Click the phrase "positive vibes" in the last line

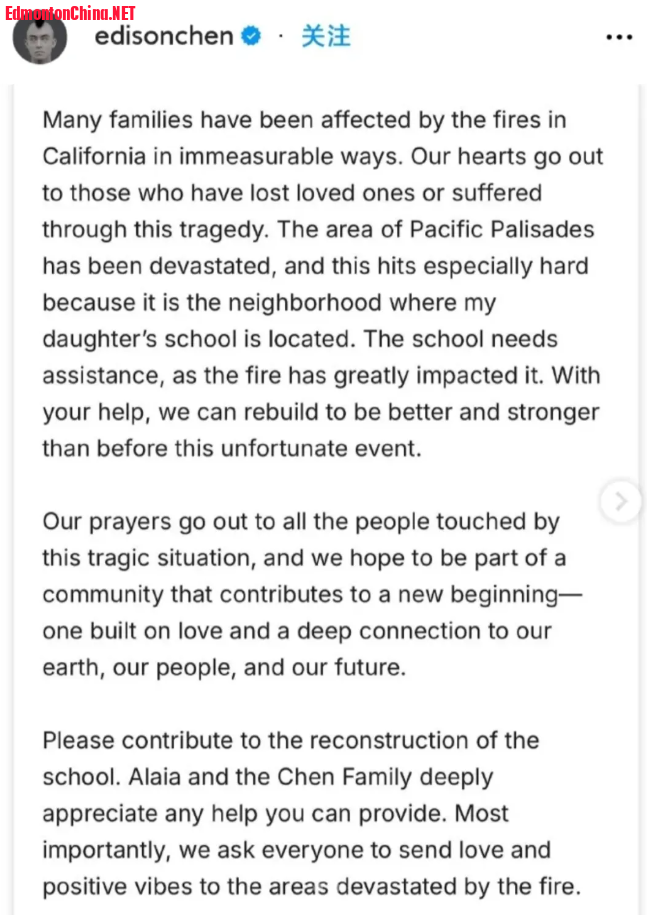117,886
